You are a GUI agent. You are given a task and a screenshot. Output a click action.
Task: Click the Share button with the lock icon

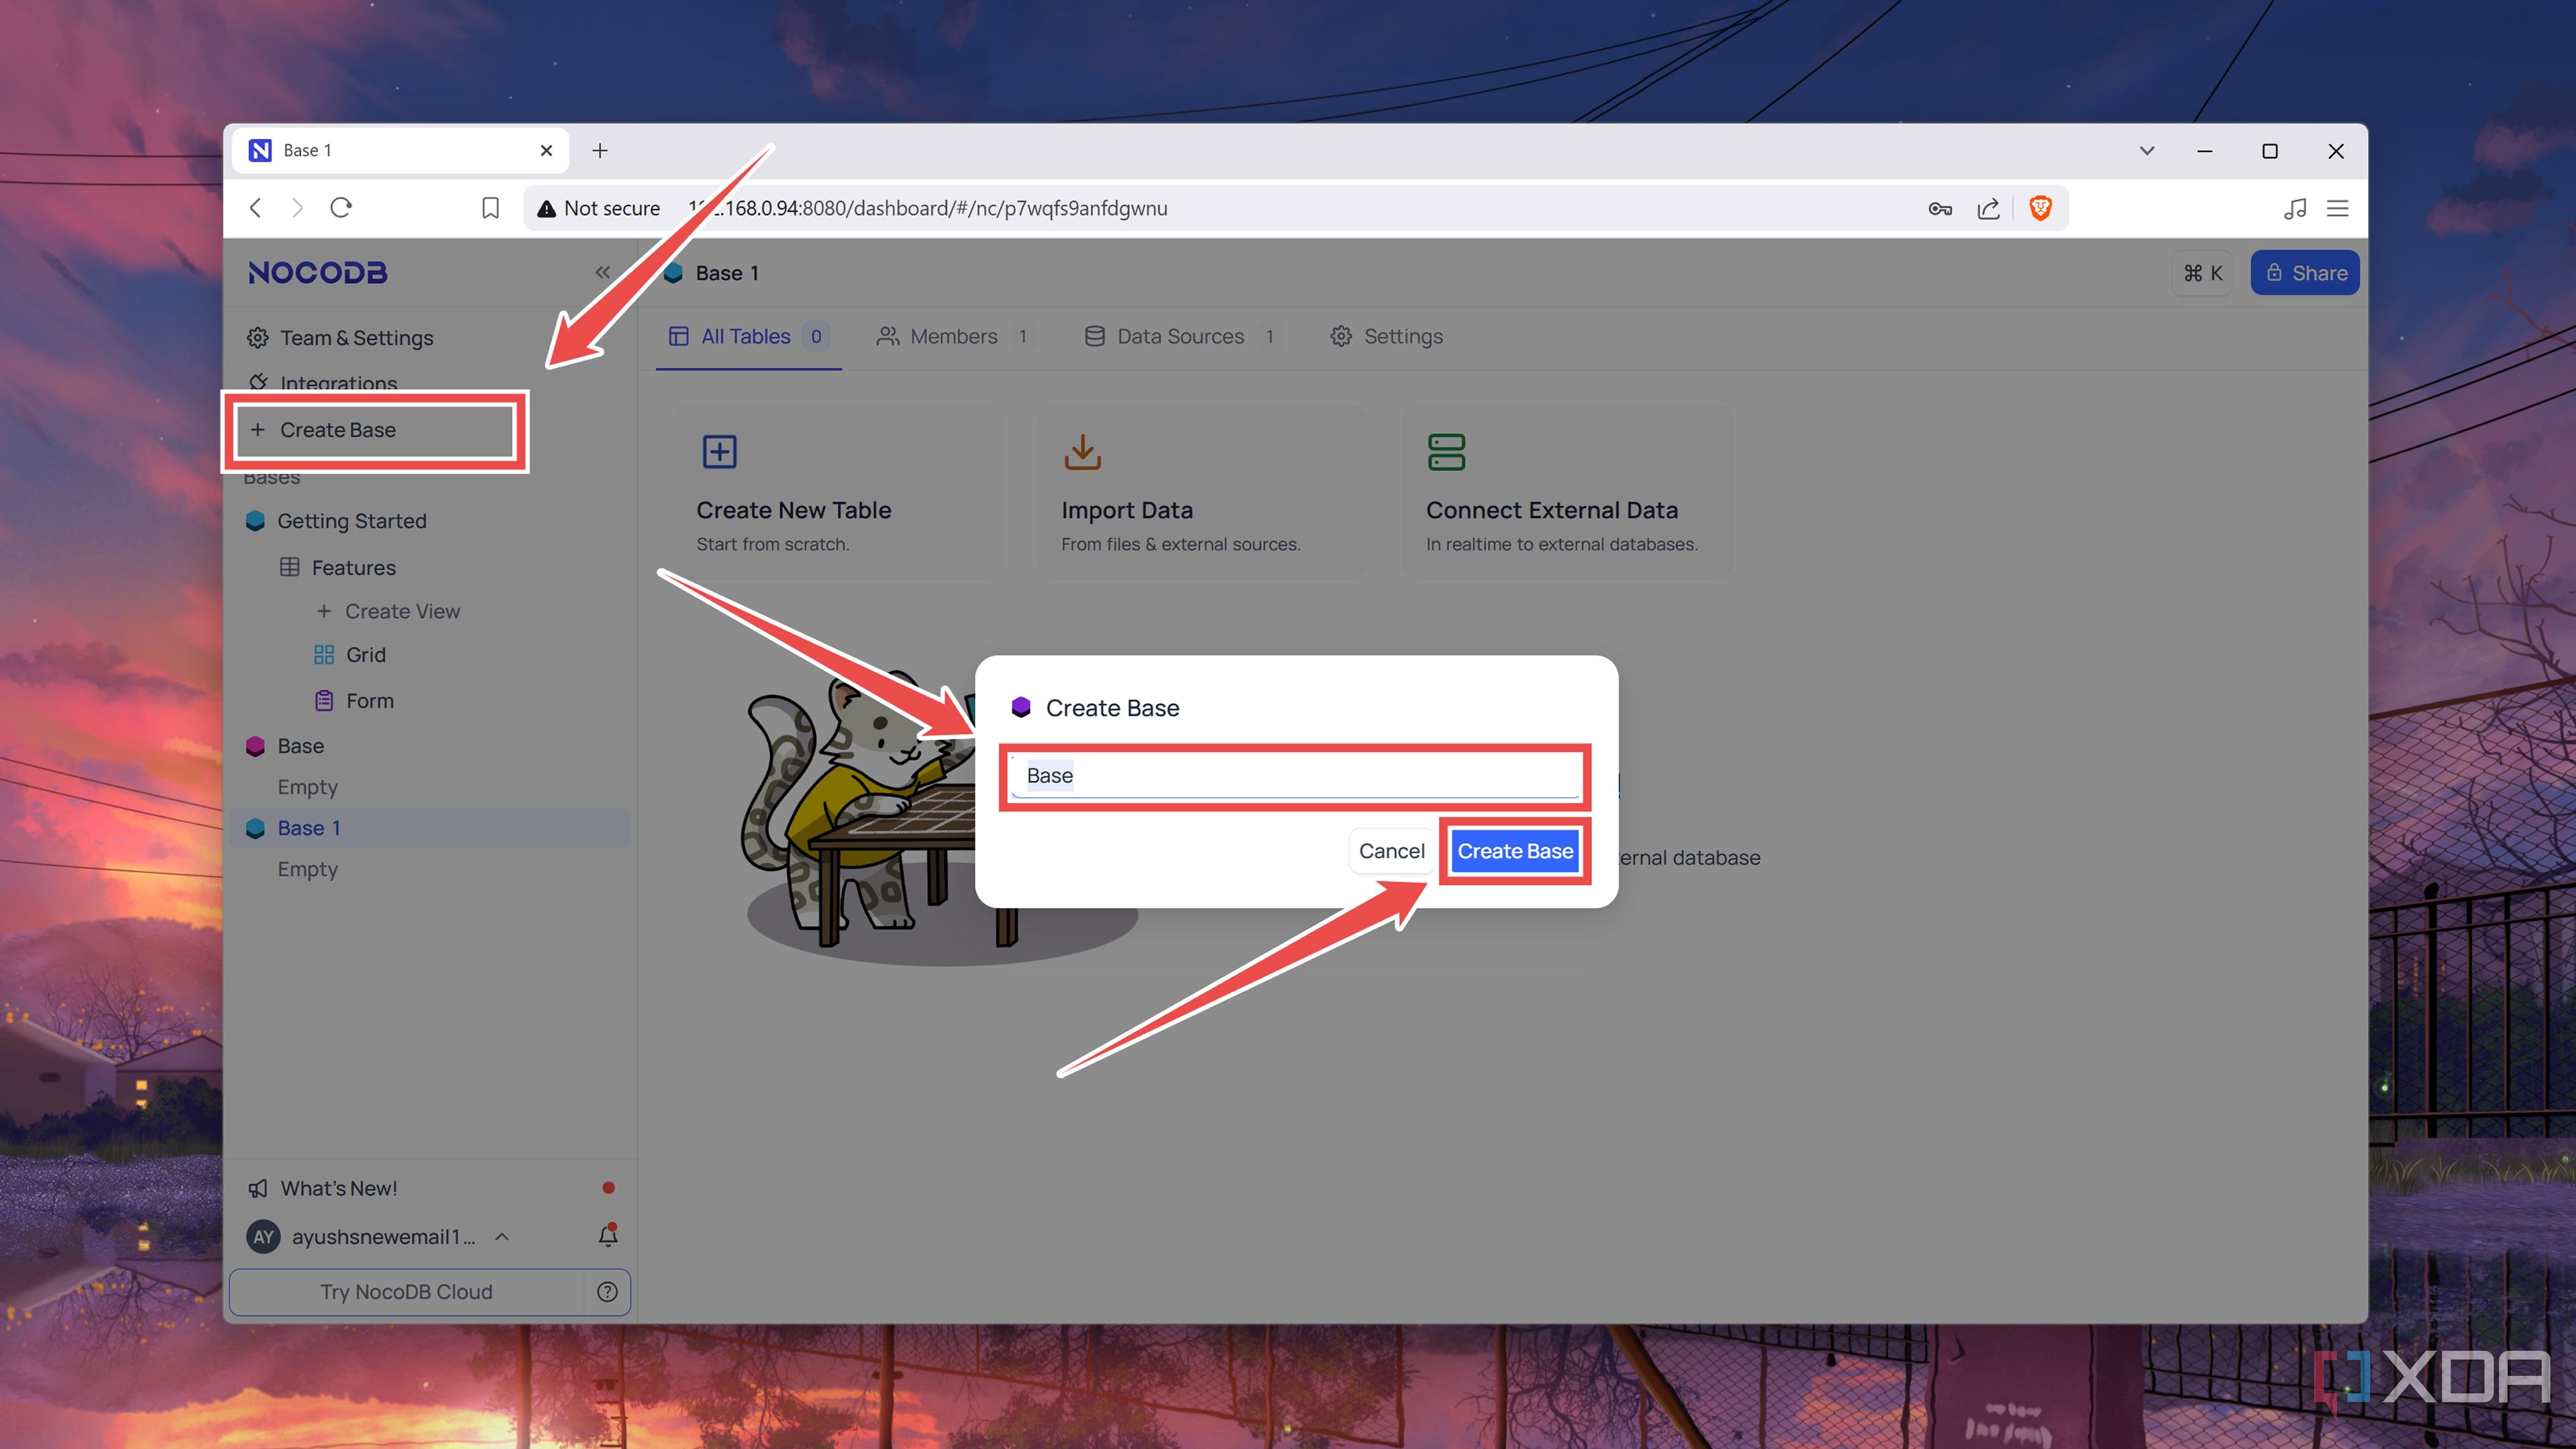pos(2304,272)
